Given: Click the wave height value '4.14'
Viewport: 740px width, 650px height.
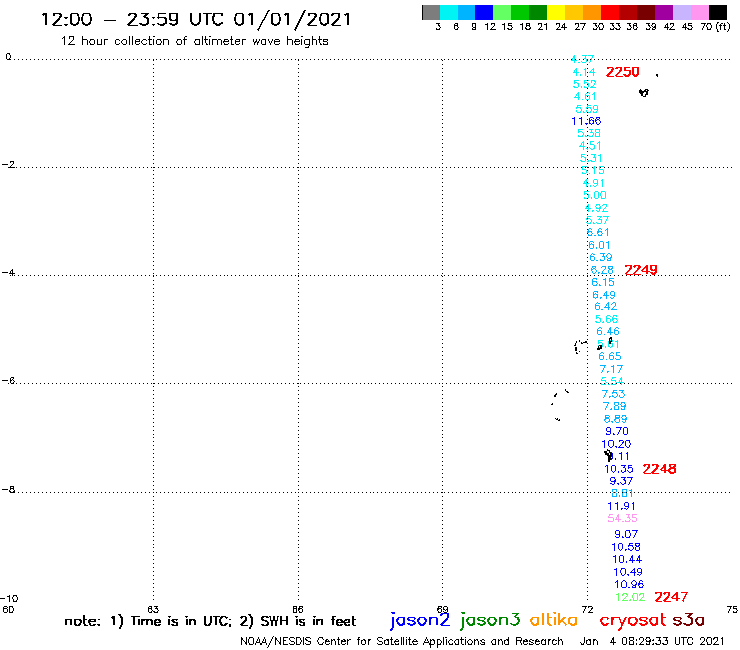Looking at the screenshot, I should click(x=584, y=72).
